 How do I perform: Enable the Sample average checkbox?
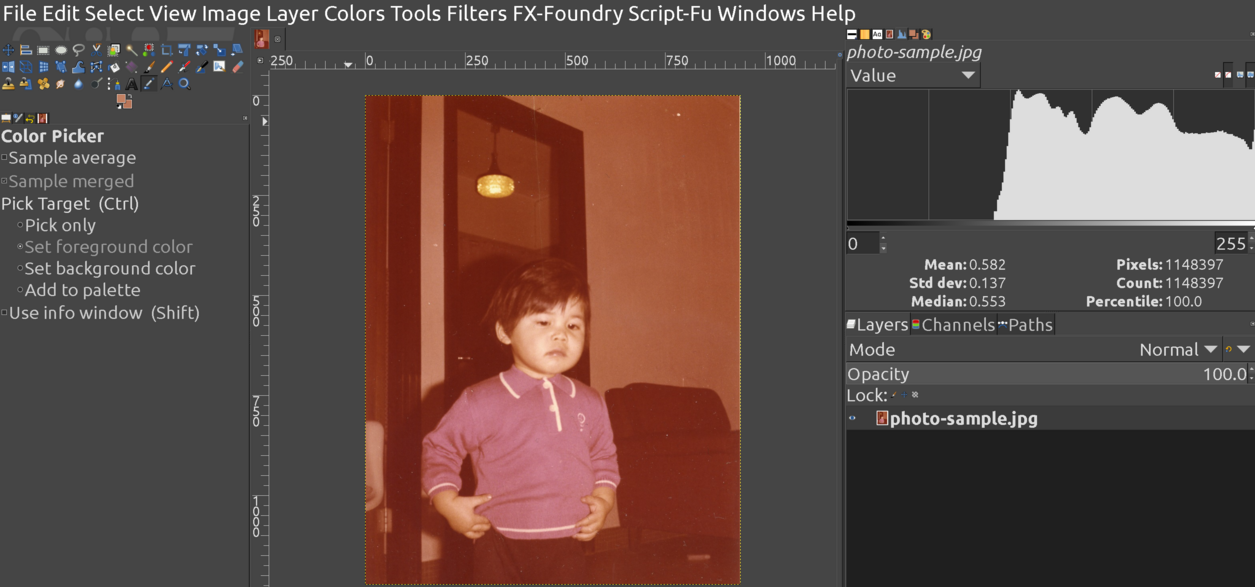(x=4, y=158)
